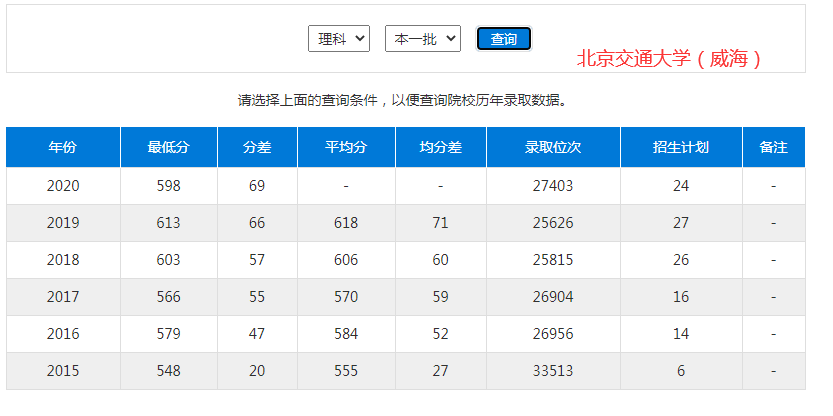Click average score 606
The height and width of the screenshot is (416, 833).
tap(346, 260)
